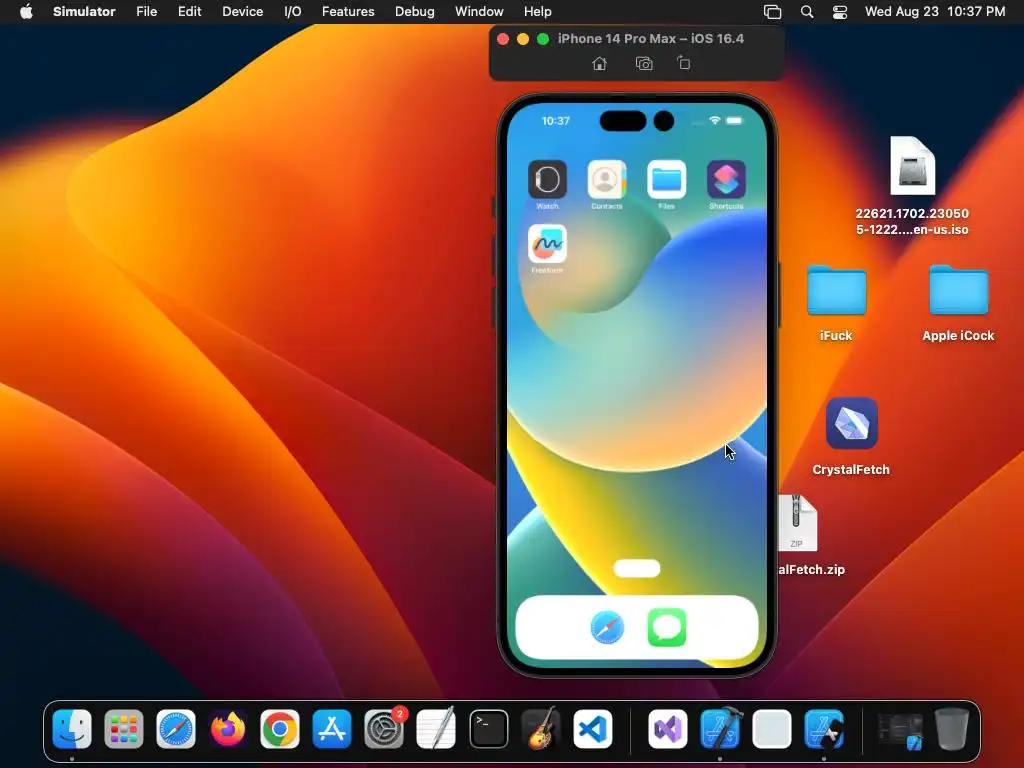Launch the Shortcuts app on iPhone
The width and height of the screenshot is (1024, 768).
pyautogui.click(x=726, y=180)
